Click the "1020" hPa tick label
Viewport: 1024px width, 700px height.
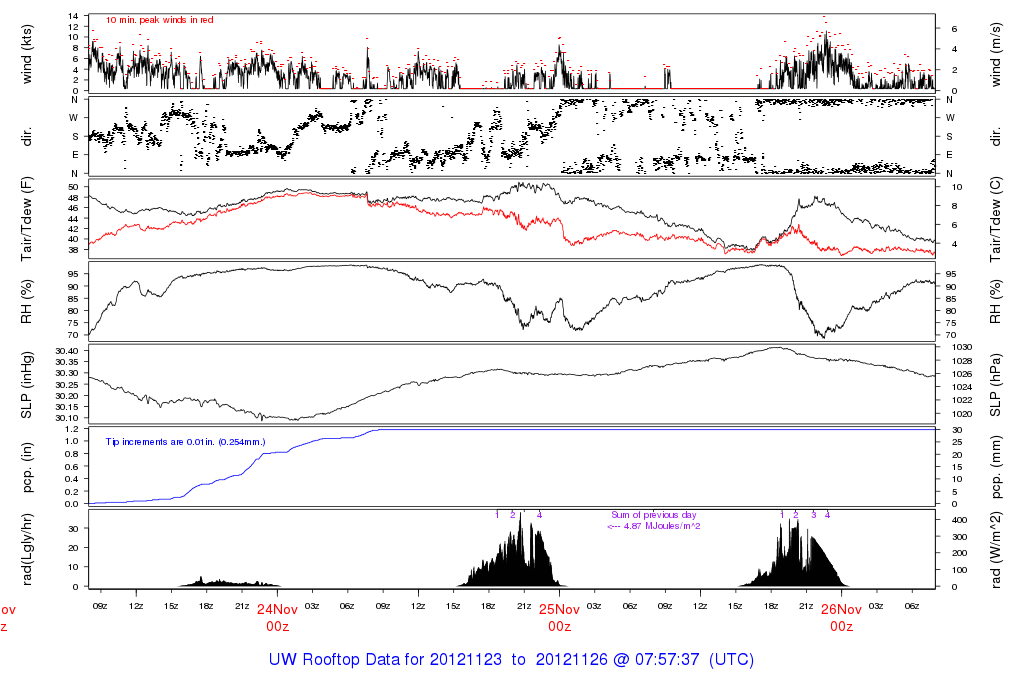tap(963, 414)
